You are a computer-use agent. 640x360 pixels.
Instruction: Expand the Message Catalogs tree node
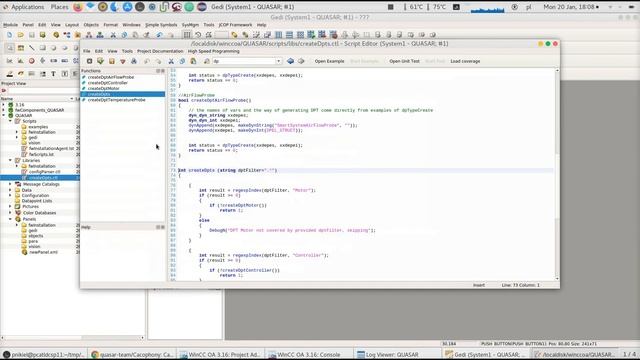(11, 184)
